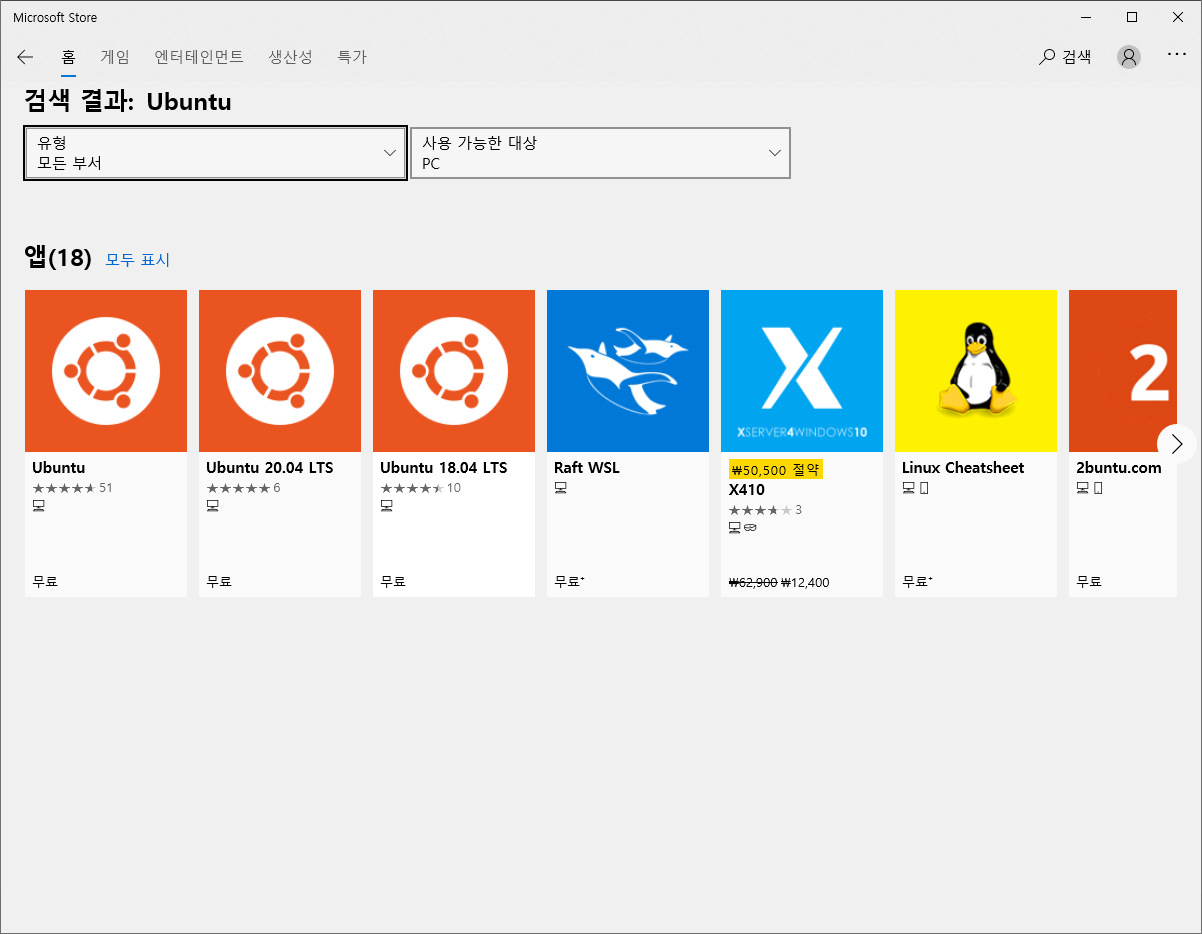Click the ₩62,900 original price of X410
The image size is (1202, 934).
point(753,582)
